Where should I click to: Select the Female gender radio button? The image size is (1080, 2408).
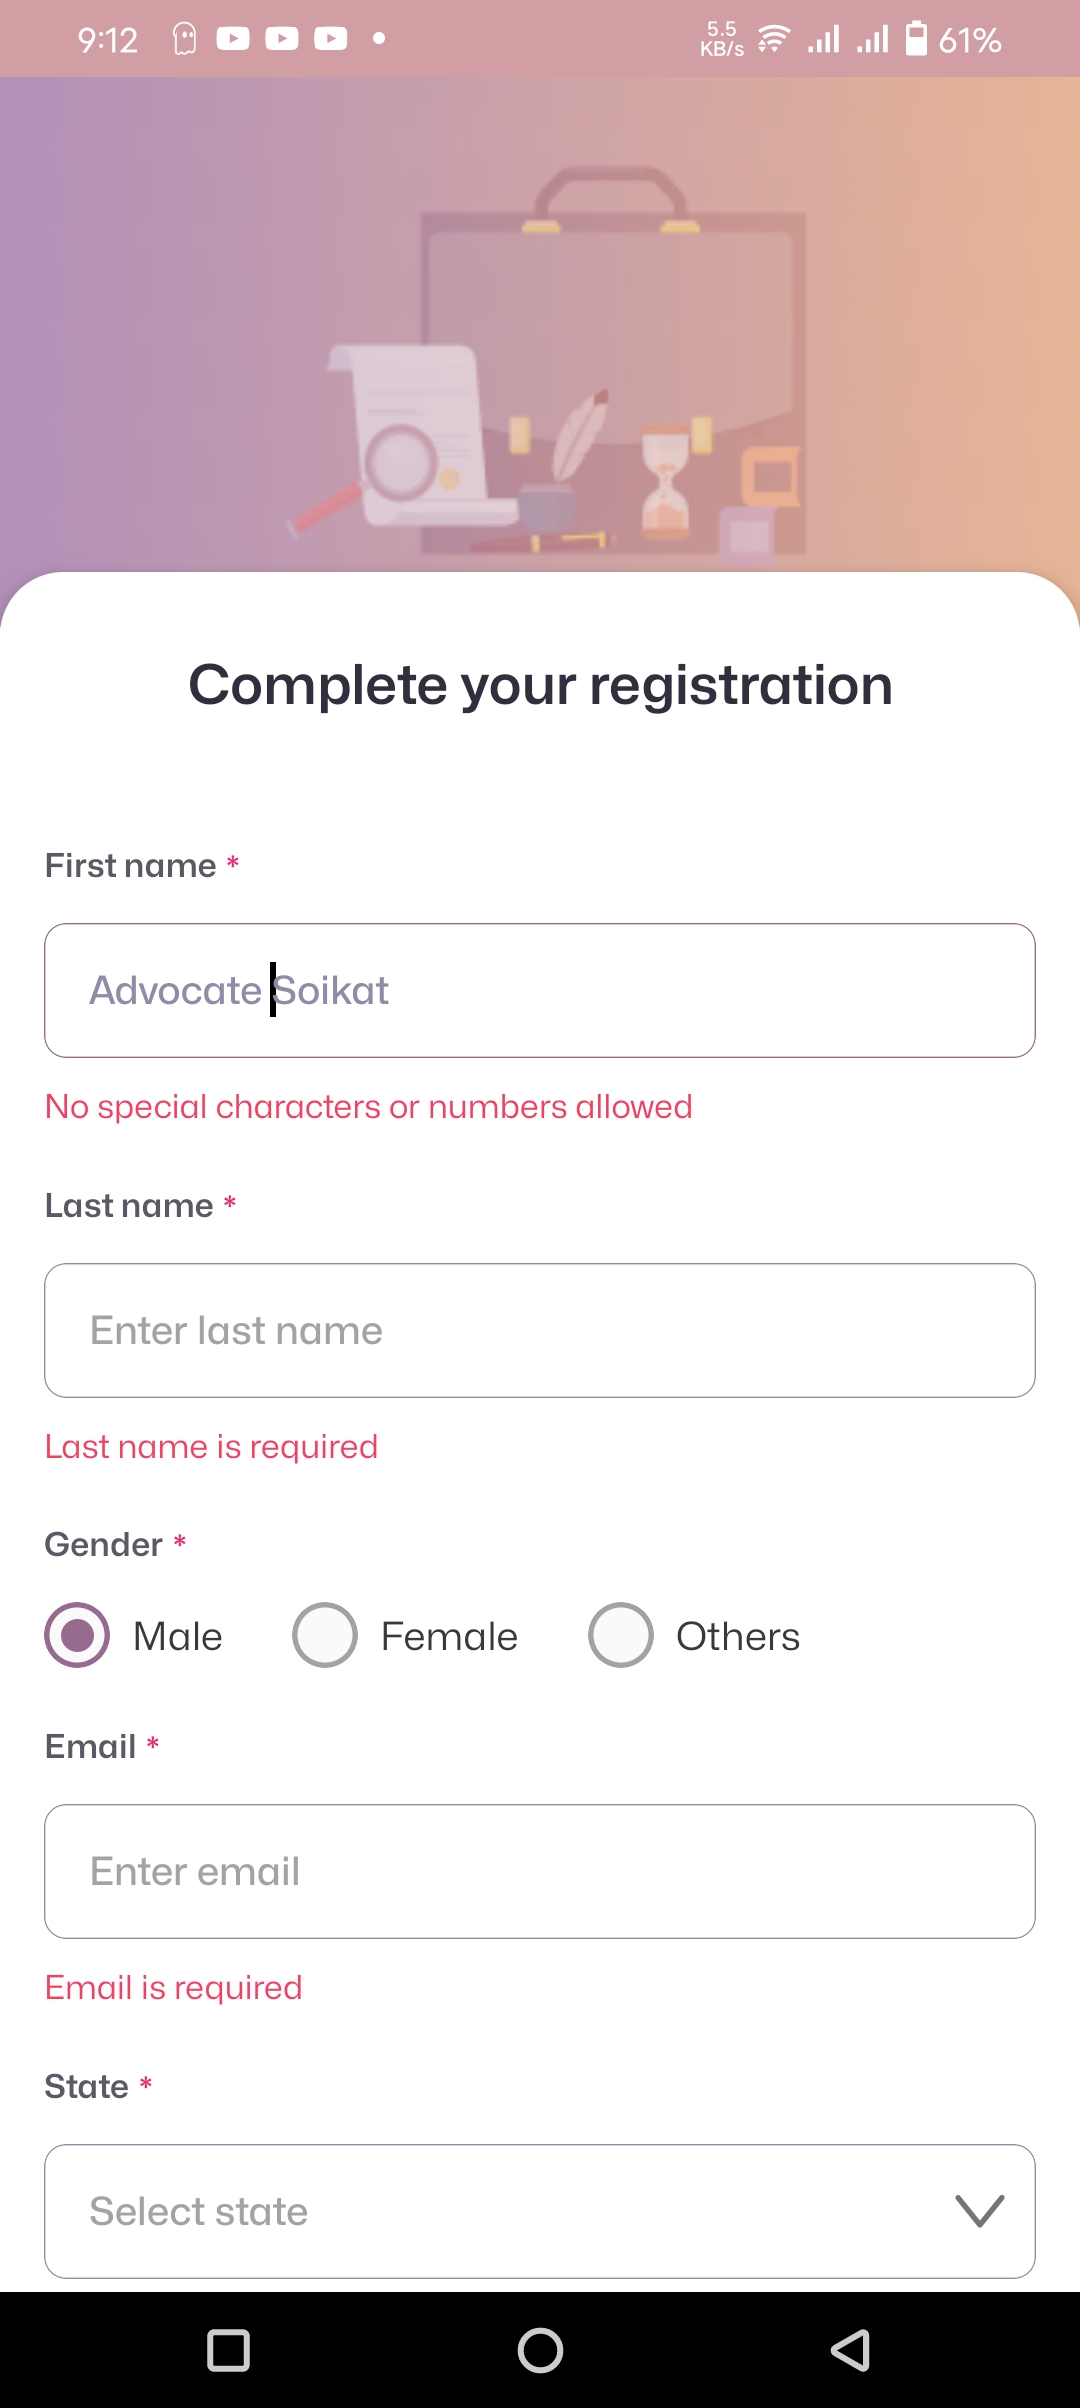point(325,1635)
